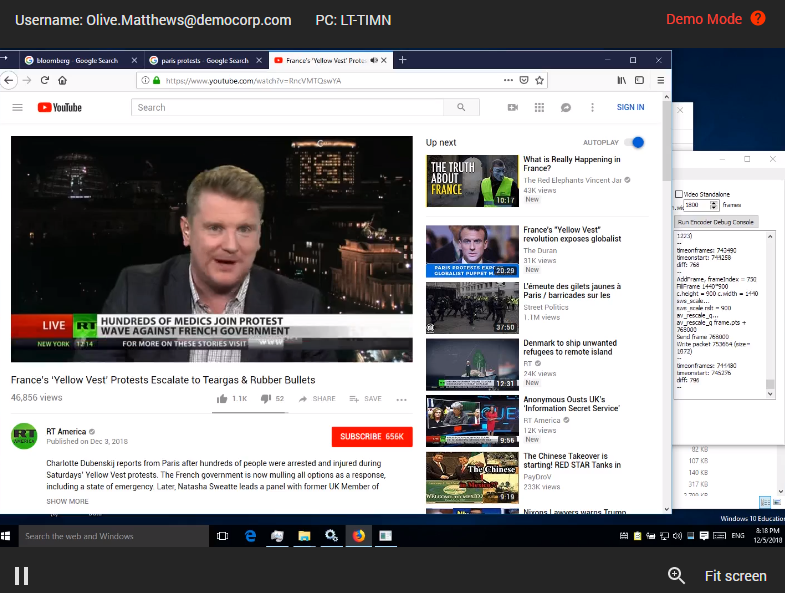The image size is (785, 593).
Task: Click the volume icon in system tray
Action: (677, 536)
